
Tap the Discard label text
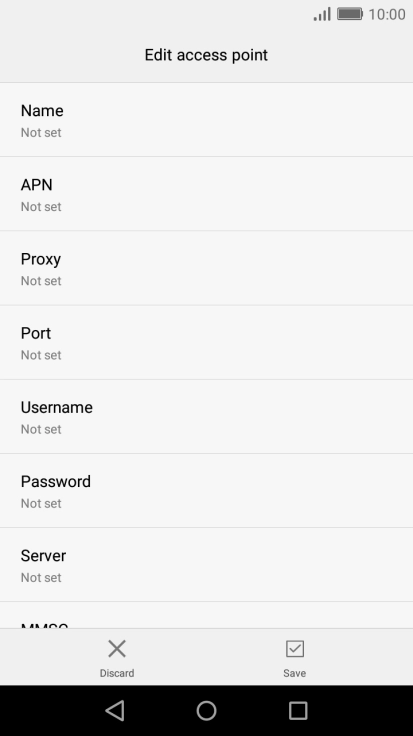click(117, 673)
